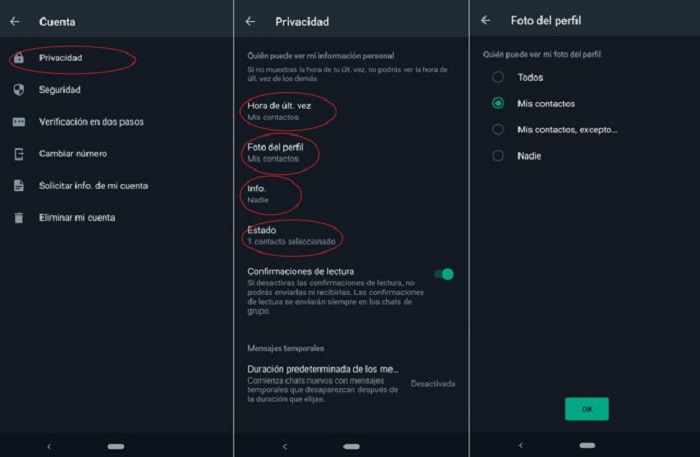Select the Nadie radio option
700x457 pixels.
coord(498,156)
